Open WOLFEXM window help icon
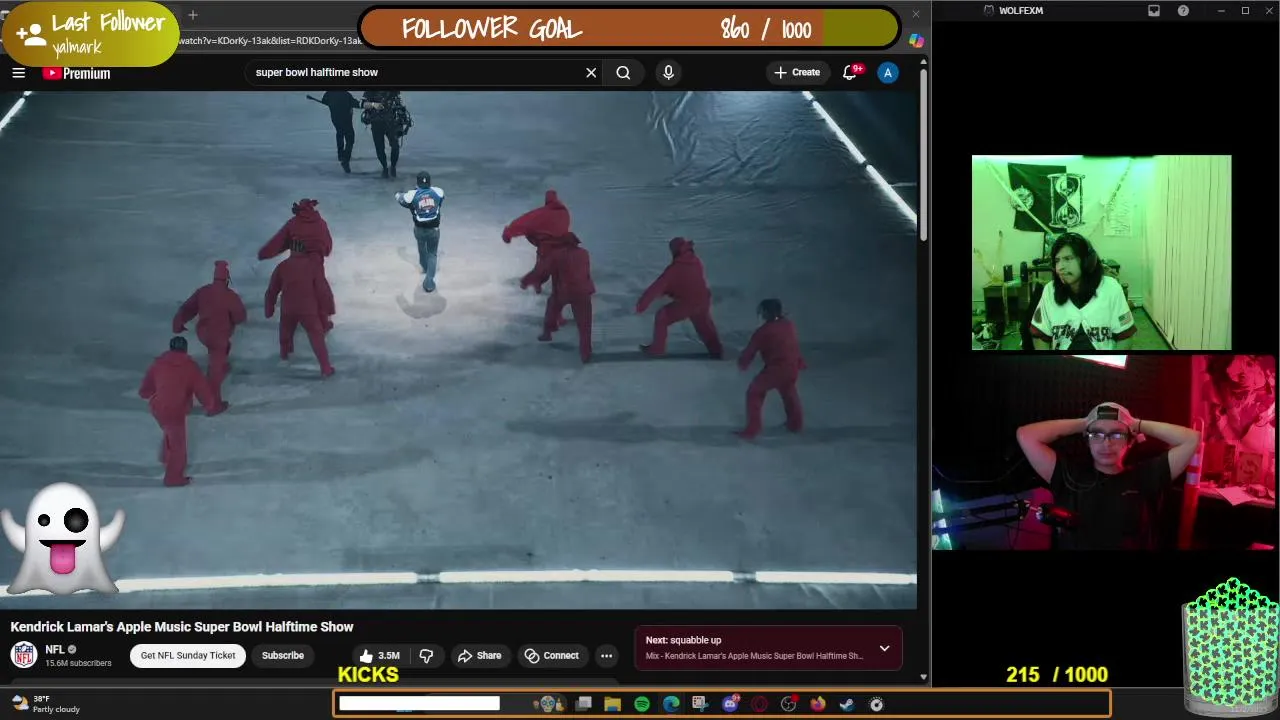 pos(1184,10)
